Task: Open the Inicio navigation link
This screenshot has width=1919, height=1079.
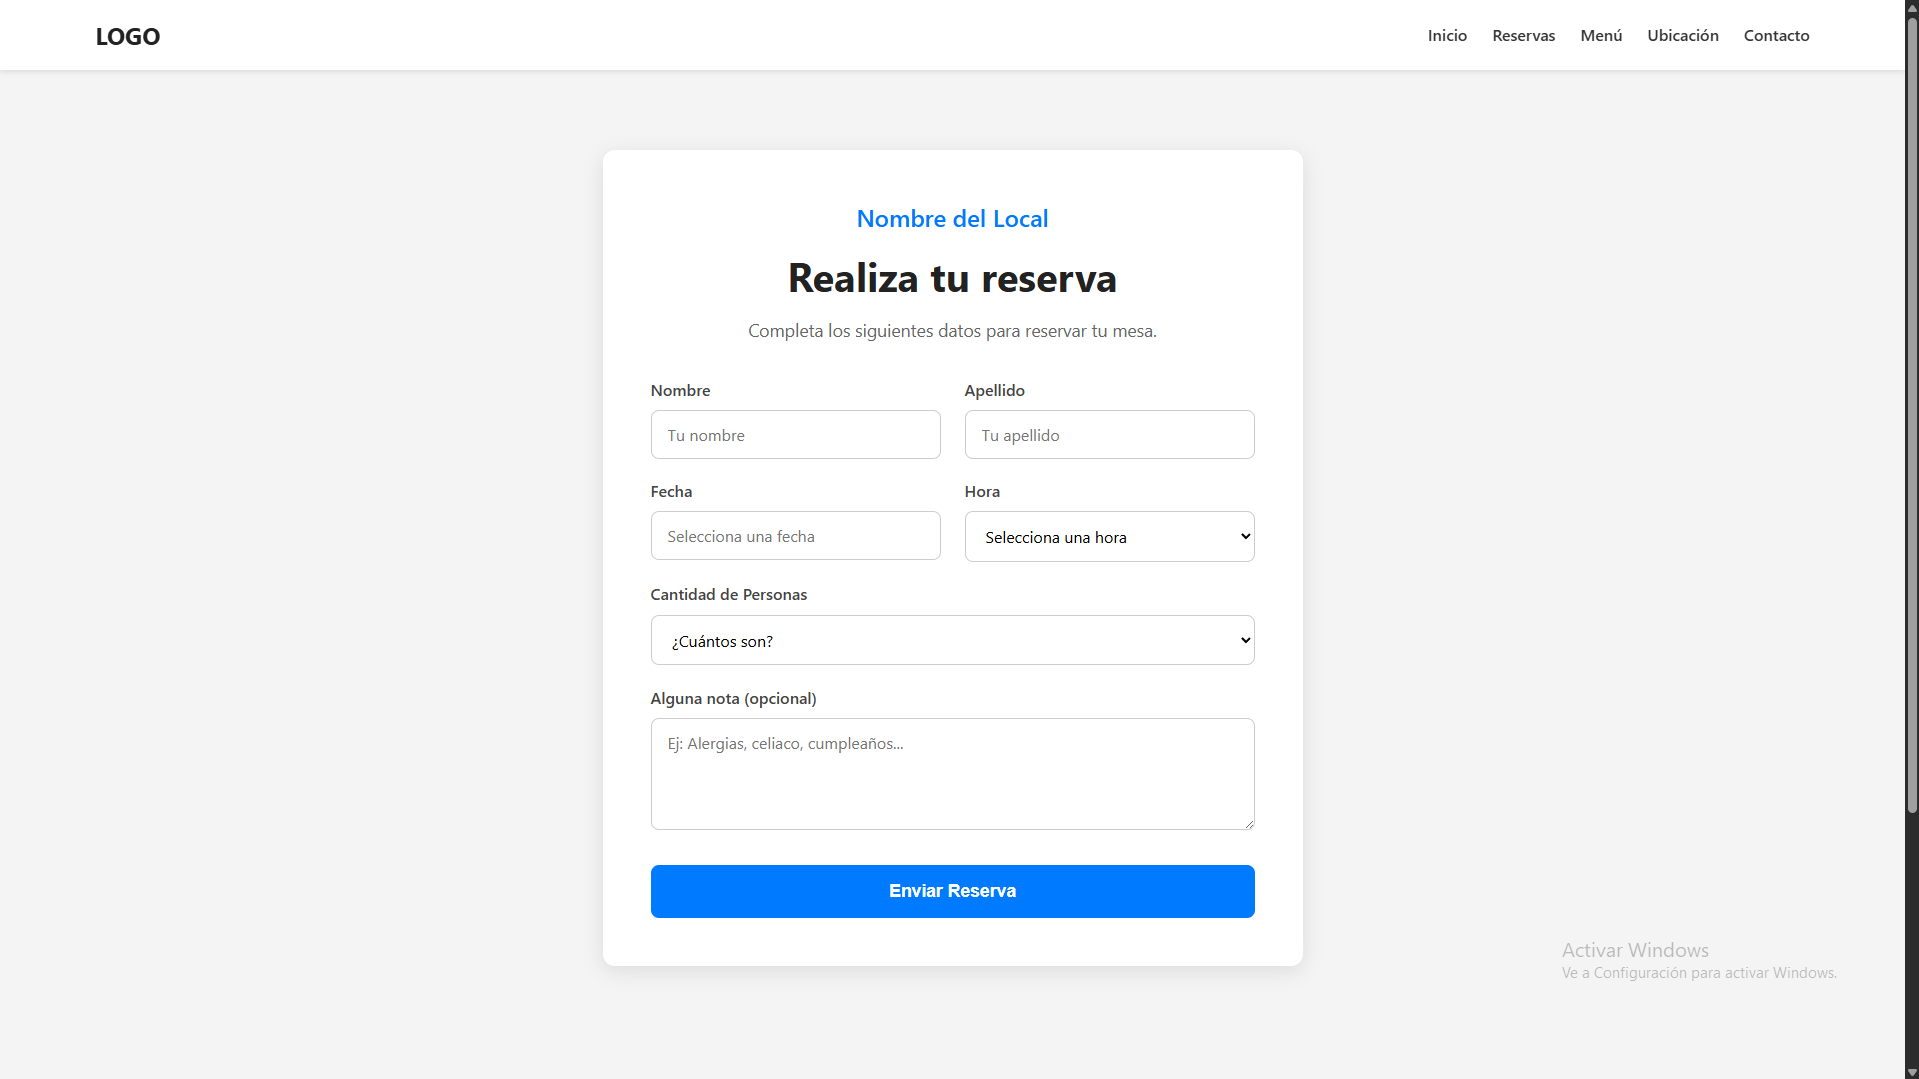Action: click(x=1446, y=36)
